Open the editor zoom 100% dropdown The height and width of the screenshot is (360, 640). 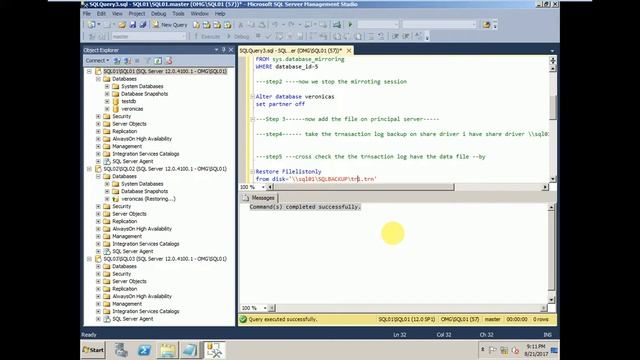(263, 187)
